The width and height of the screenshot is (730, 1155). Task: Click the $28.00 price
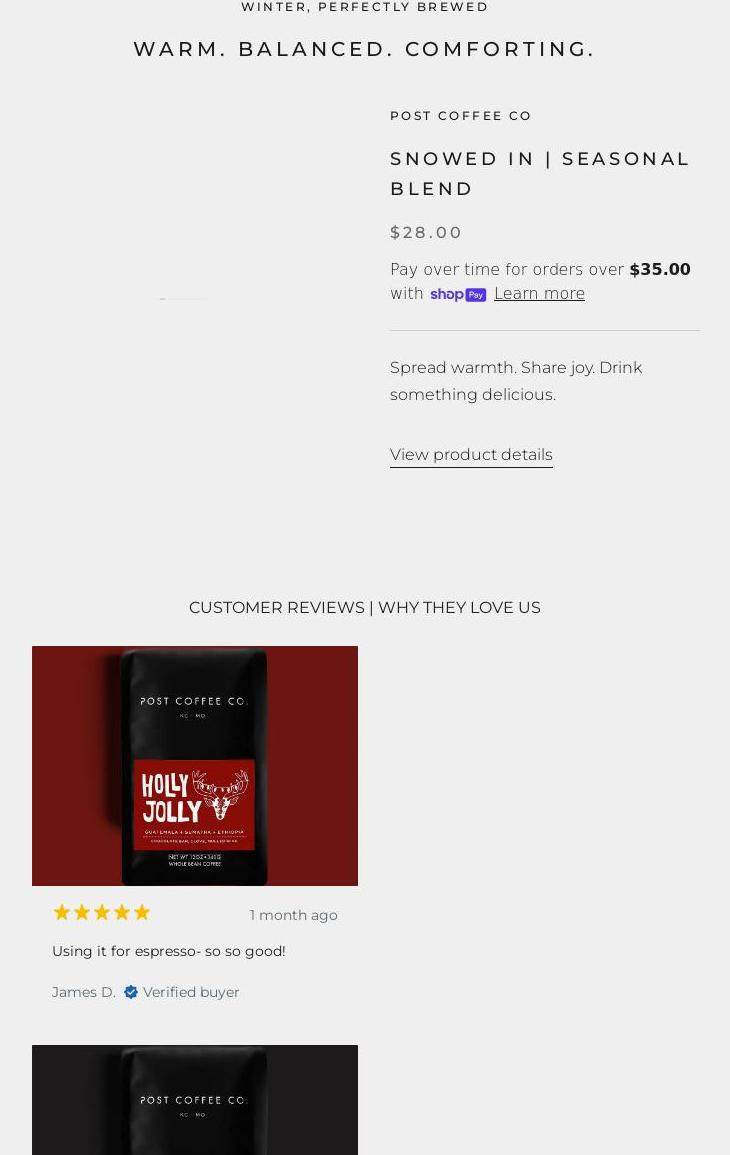coord(426,233)
